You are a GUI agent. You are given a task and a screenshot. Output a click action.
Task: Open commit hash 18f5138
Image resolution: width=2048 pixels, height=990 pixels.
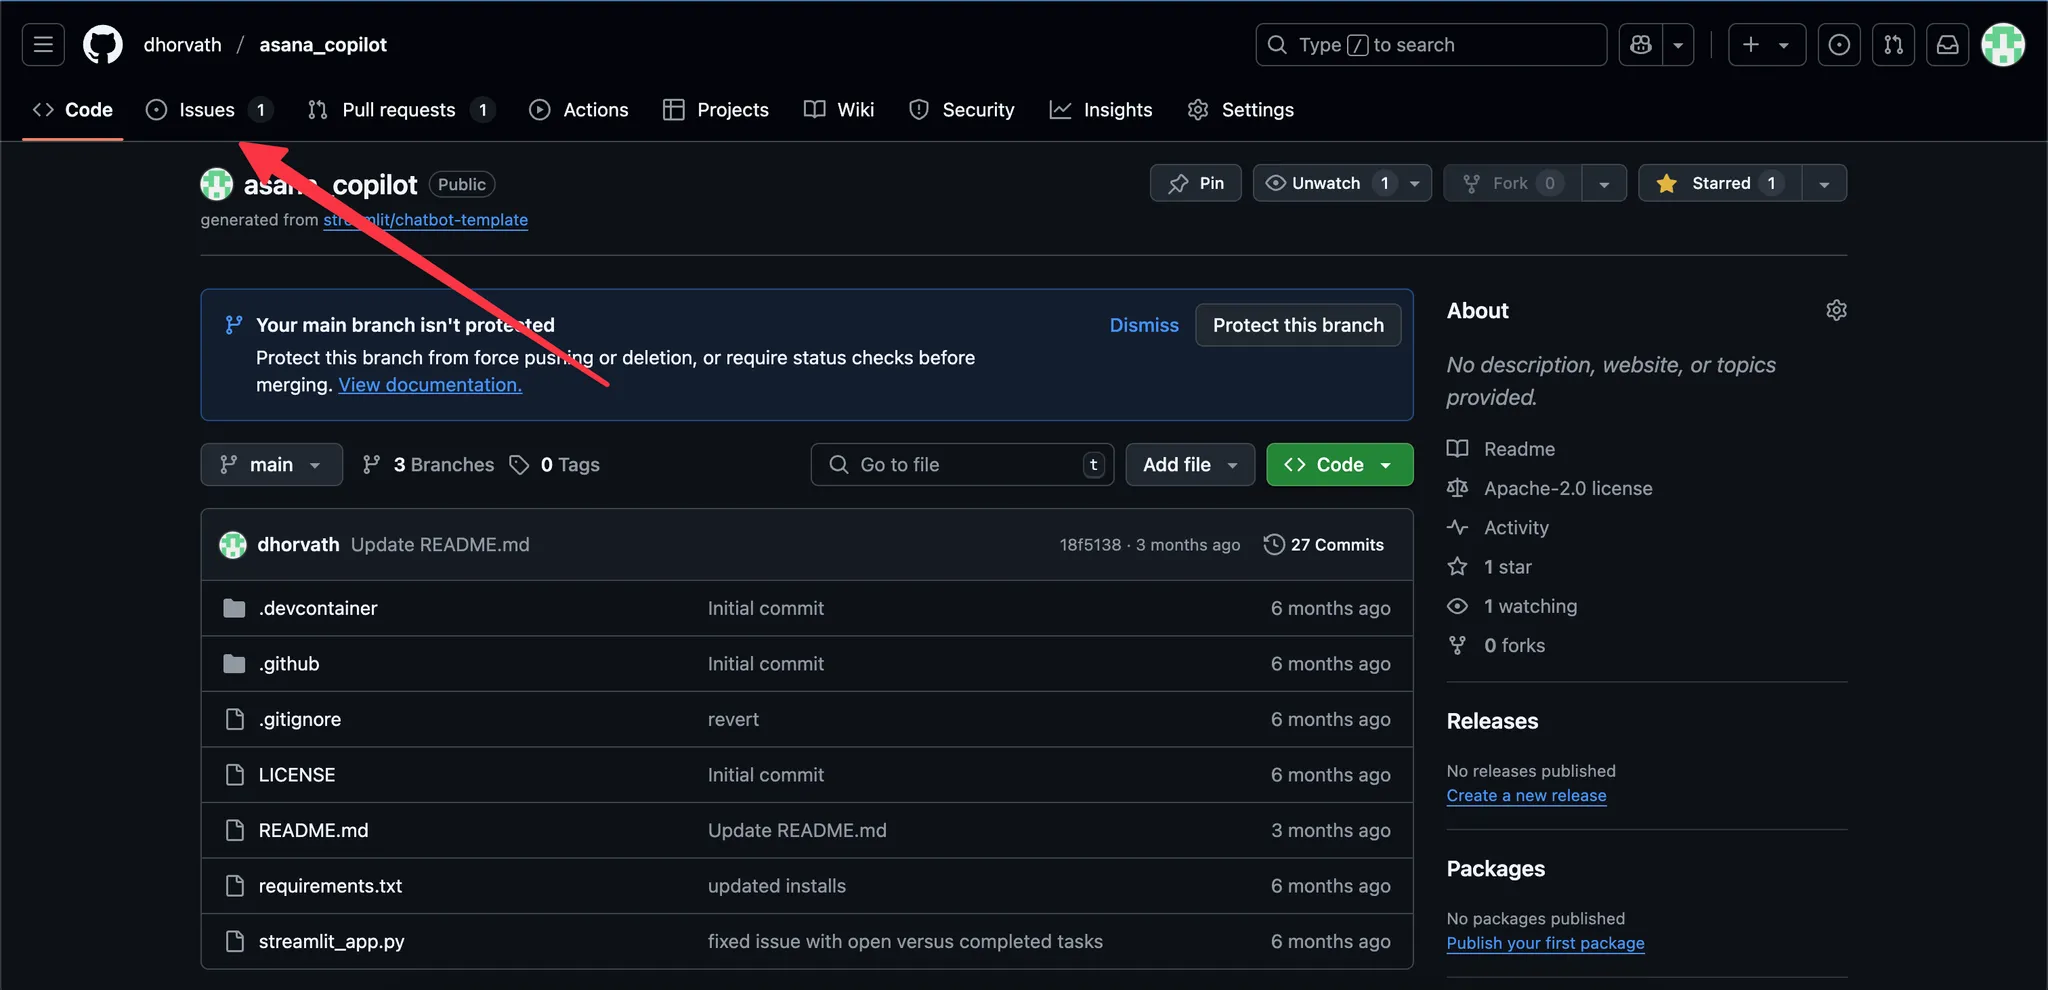1090,545
